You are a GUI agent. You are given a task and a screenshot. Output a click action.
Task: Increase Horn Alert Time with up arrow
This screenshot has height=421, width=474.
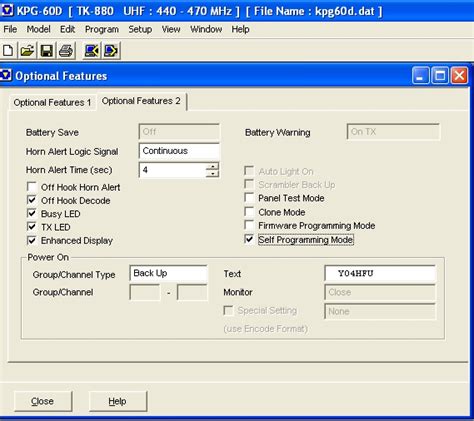click(212, 167)
